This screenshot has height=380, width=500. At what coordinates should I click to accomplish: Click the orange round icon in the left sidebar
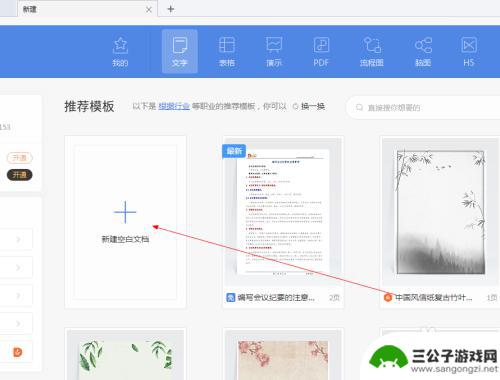18,352
